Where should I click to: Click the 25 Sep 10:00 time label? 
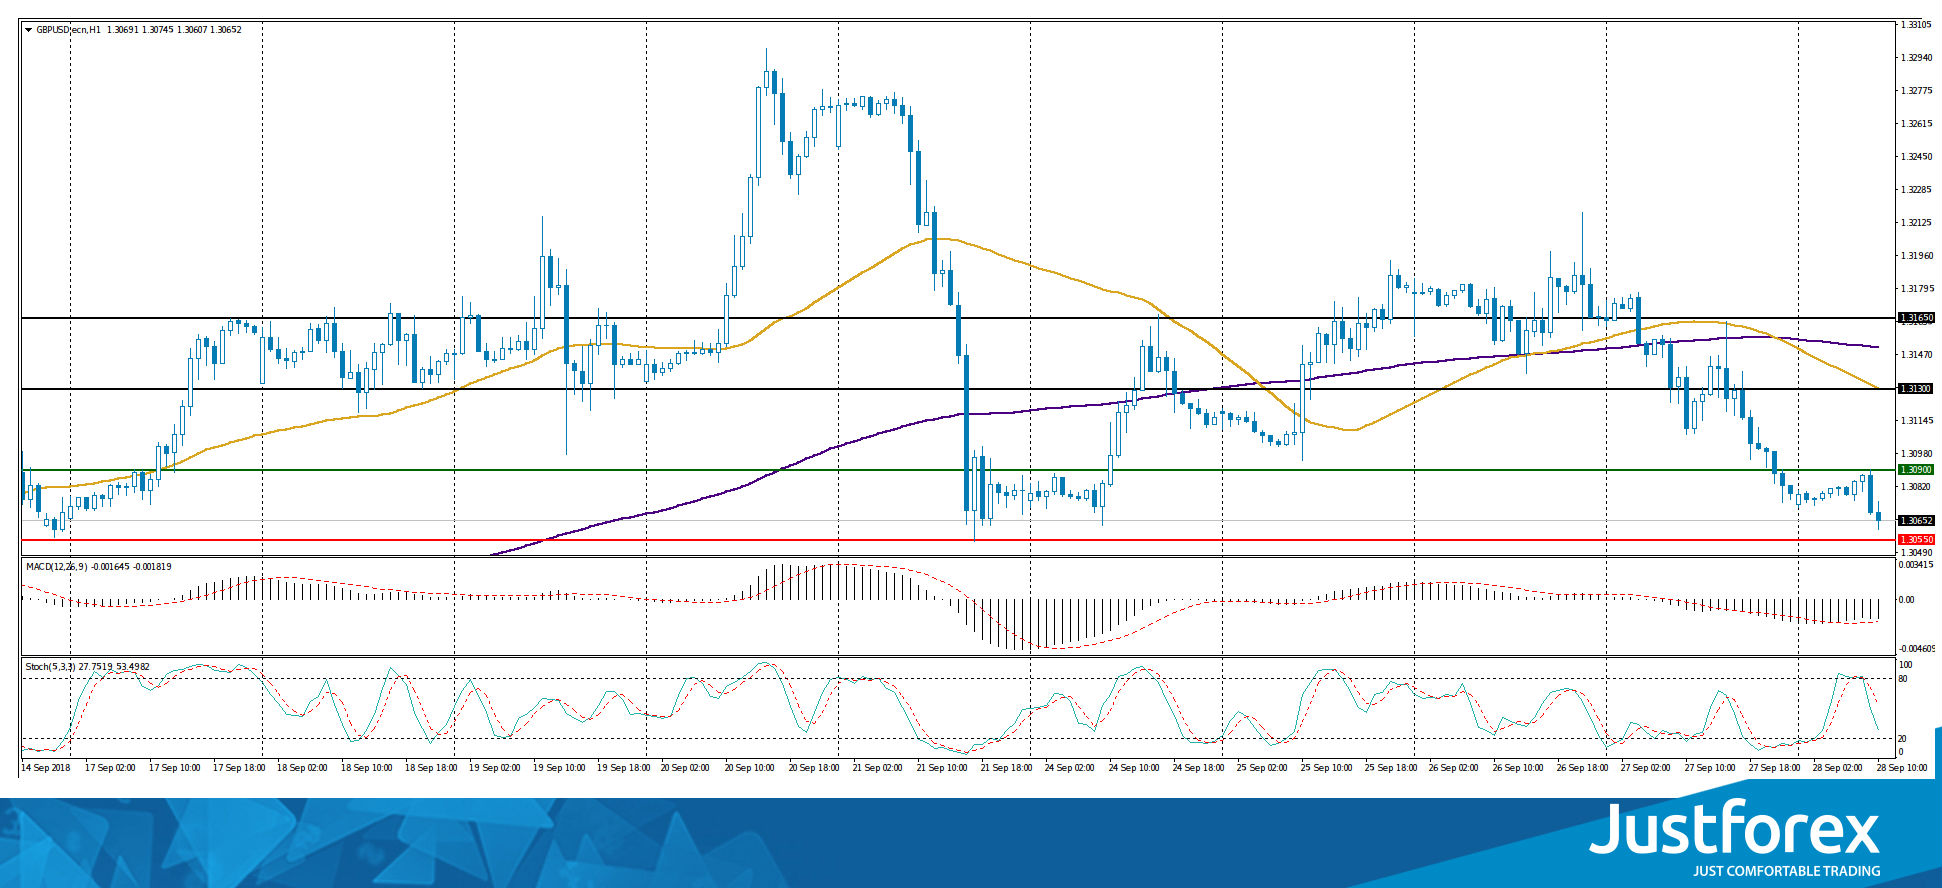[1326, 768]
